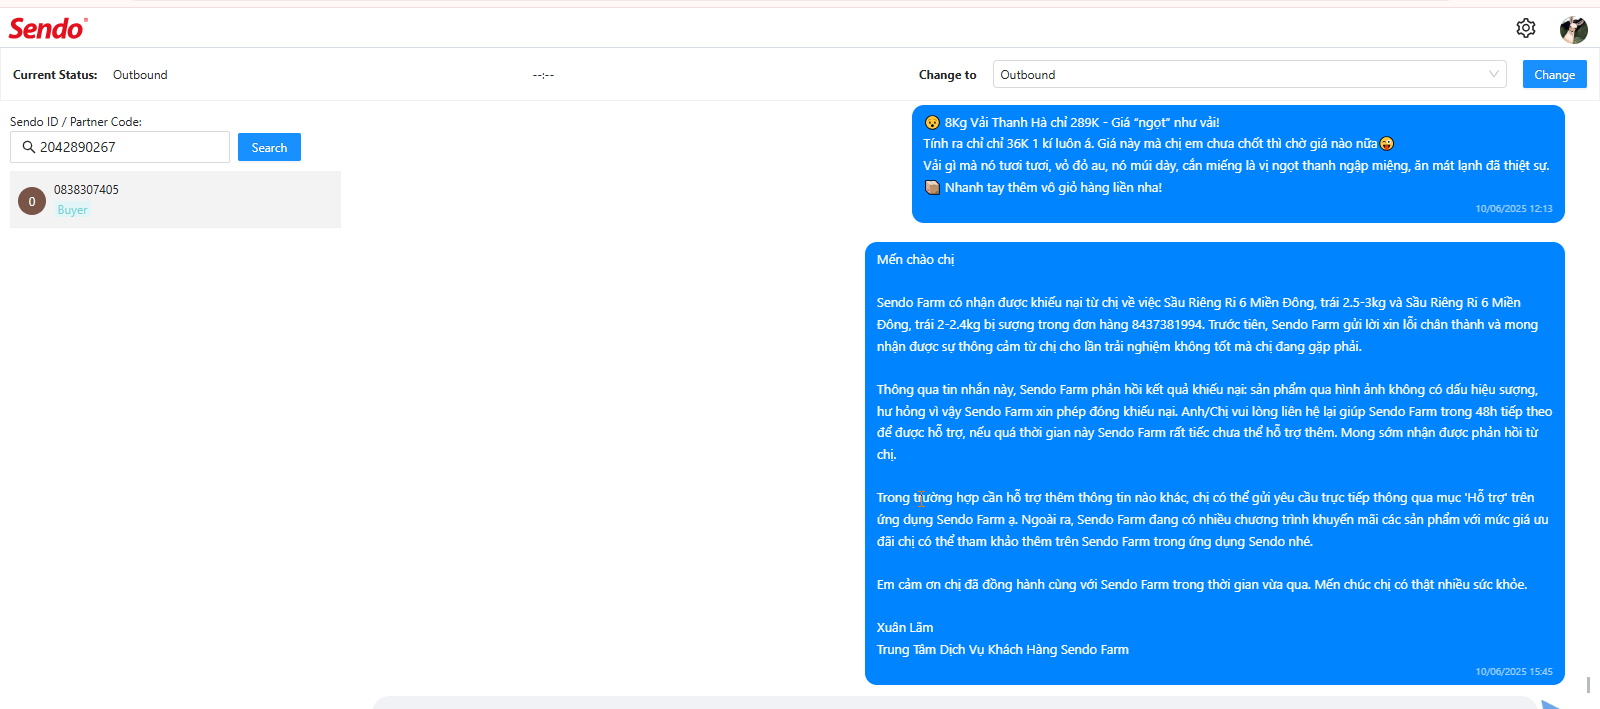1600x709 pixels.
Task: Click the Change to label
Action: [947, 75]
